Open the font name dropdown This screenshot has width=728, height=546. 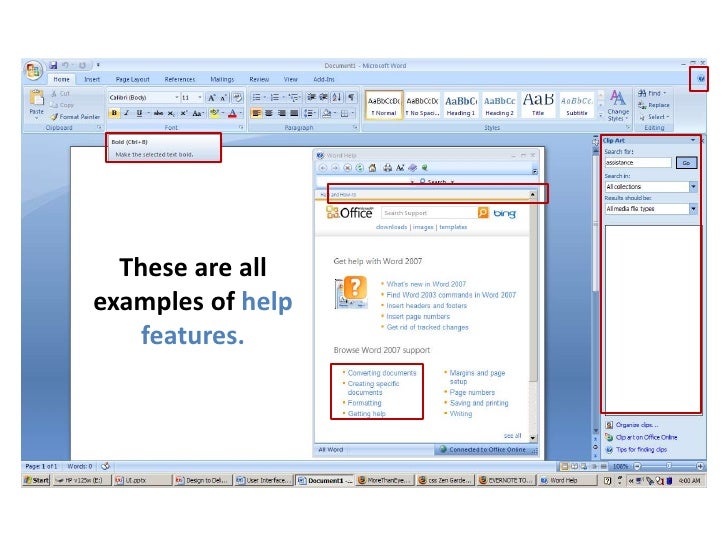[177, 98]
